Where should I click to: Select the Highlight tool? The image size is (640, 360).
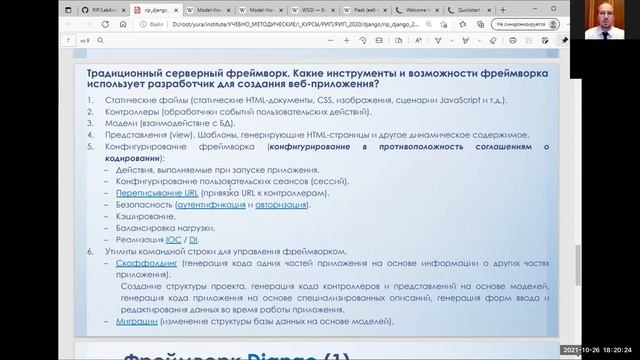465,40
